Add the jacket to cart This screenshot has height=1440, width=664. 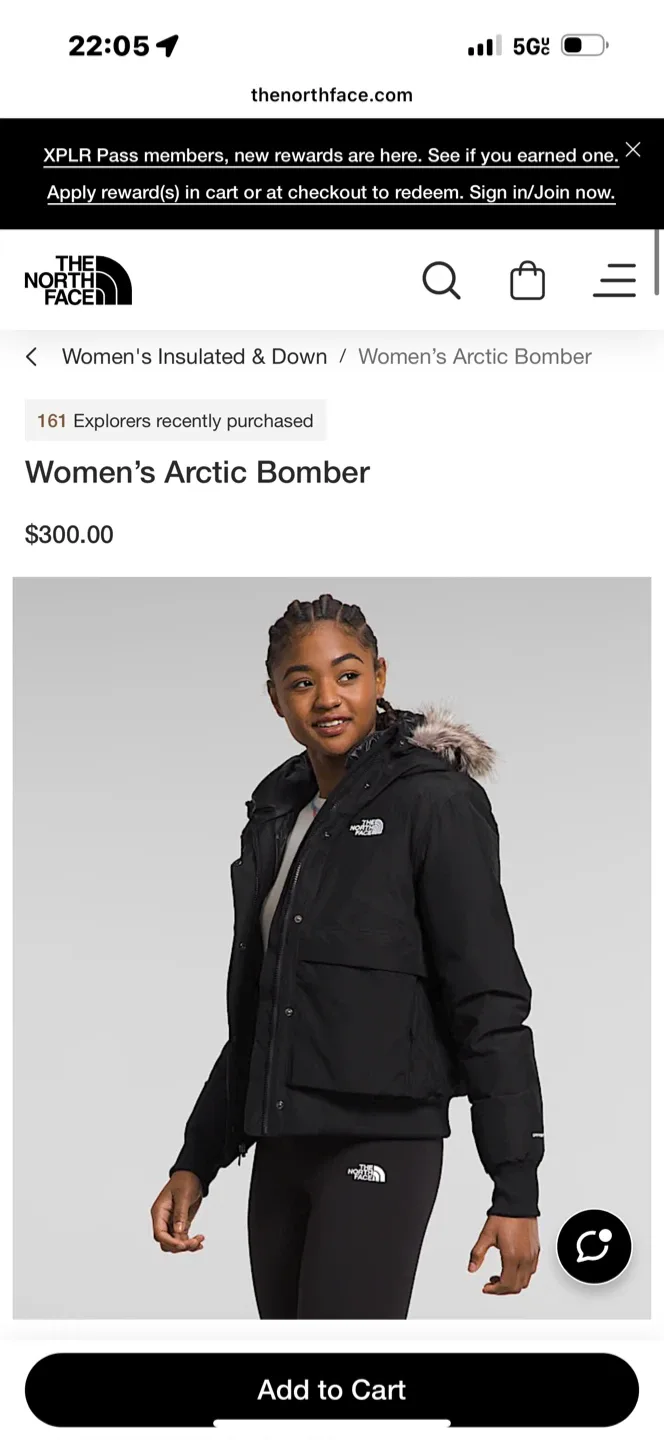click(x=332, y=1390)
